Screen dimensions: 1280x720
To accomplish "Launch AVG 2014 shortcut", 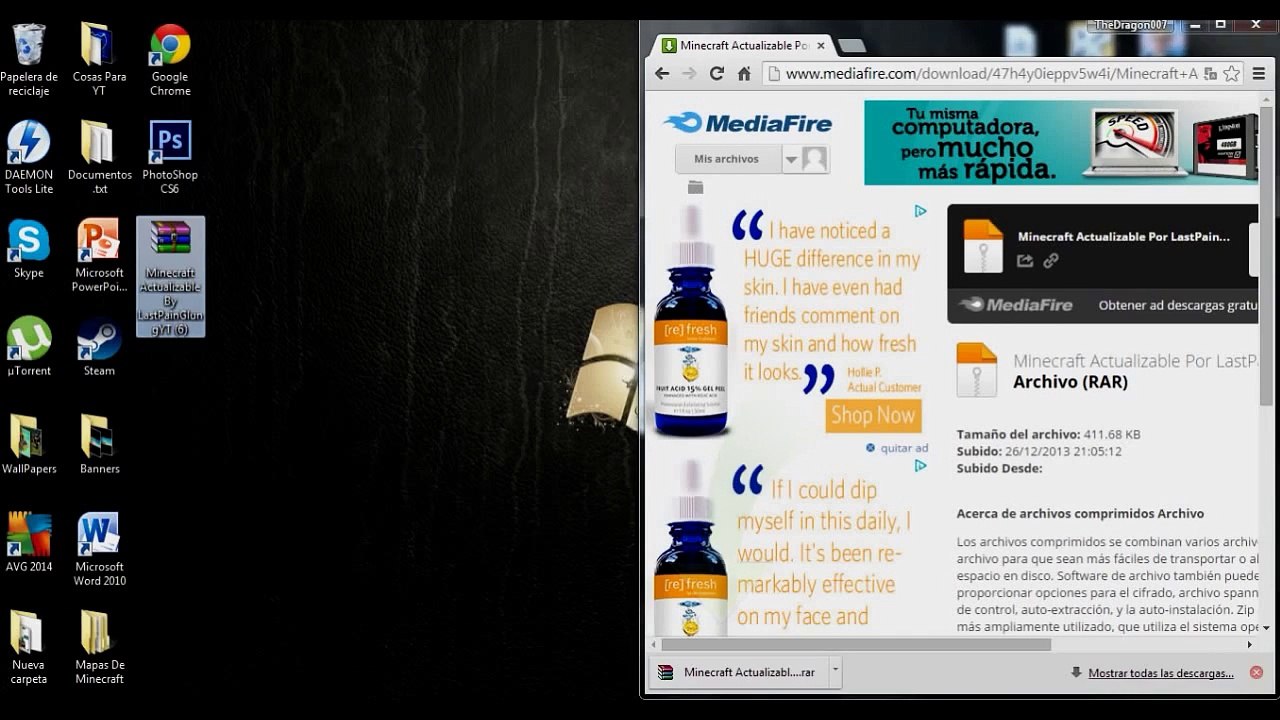I will 29,543.
